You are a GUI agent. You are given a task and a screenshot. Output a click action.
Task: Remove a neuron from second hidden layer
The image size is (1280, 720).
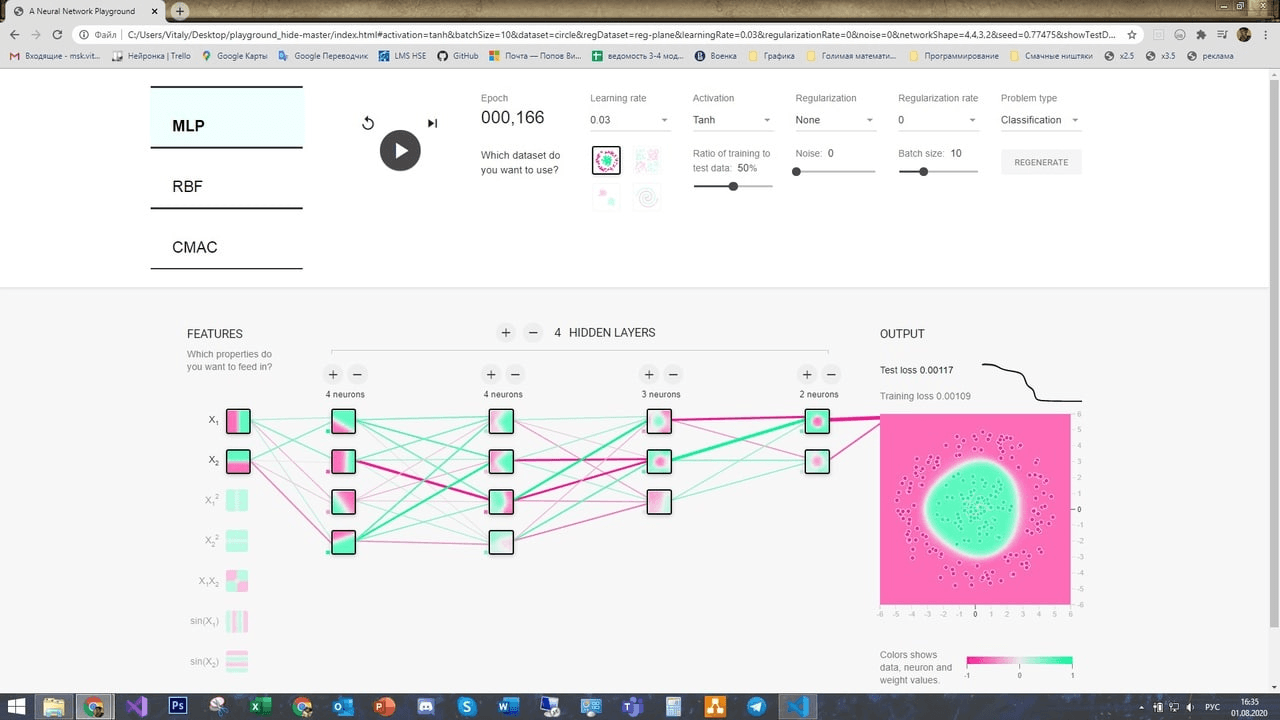515,375
